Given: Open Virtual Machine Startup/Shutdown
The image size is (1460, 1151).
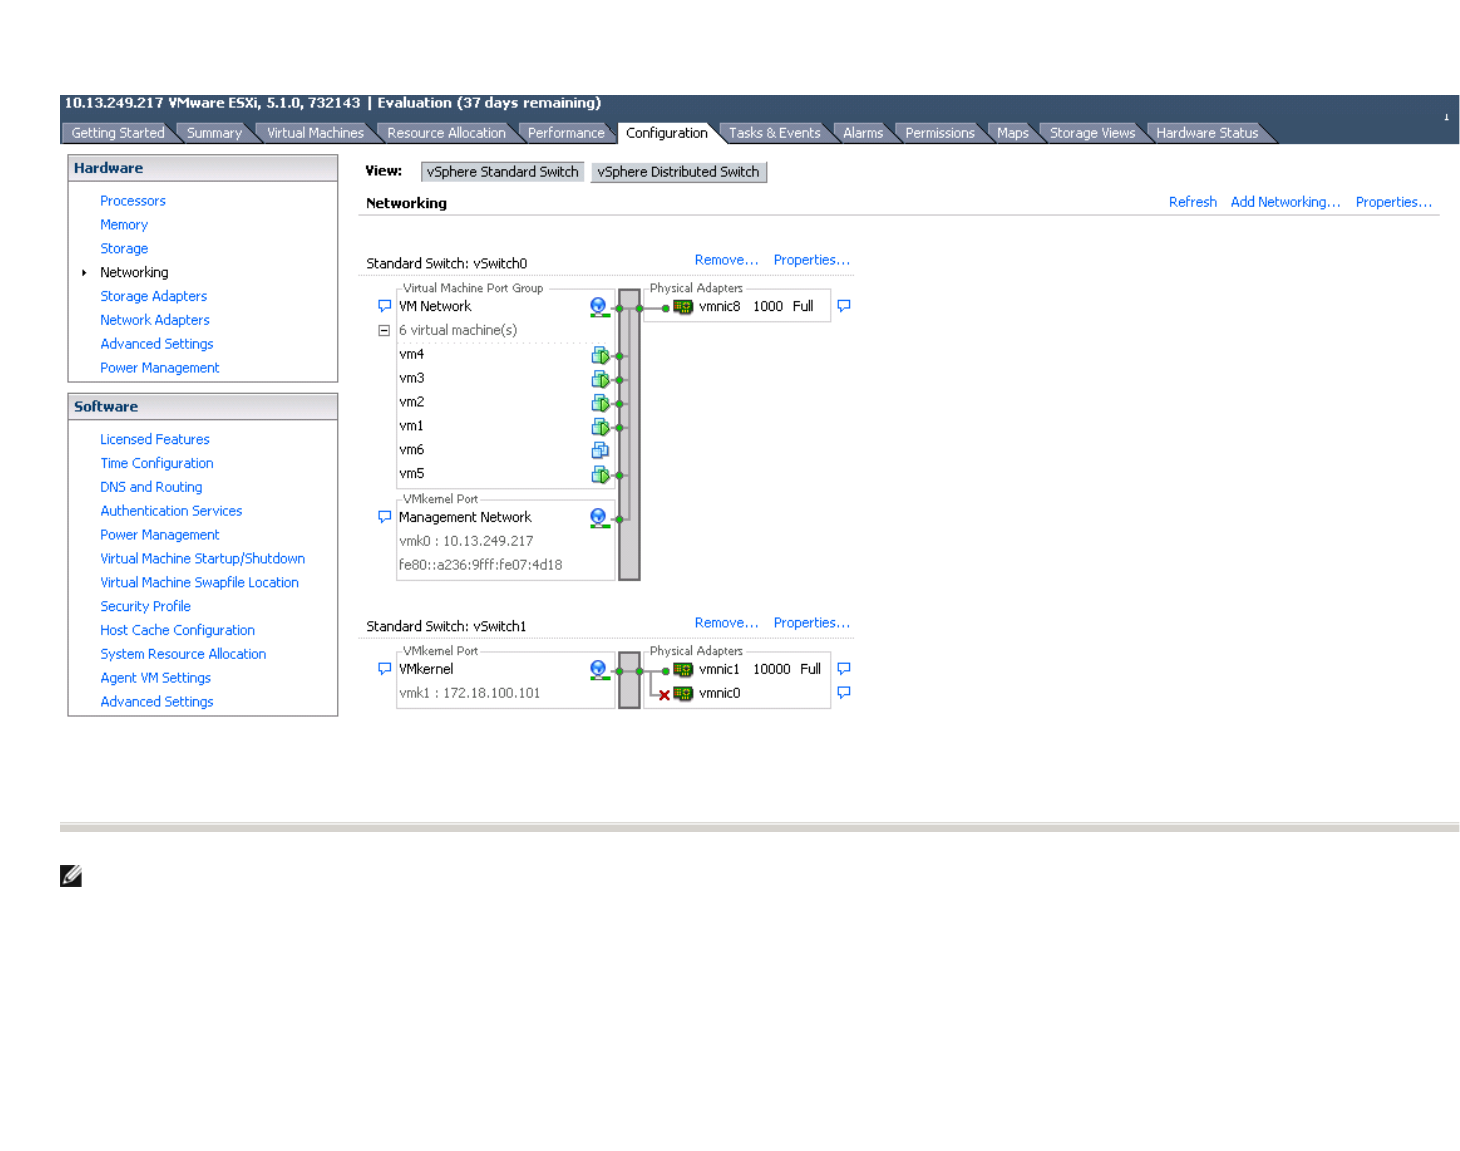Looking at the screenshot, I should (x=203, y=560).
